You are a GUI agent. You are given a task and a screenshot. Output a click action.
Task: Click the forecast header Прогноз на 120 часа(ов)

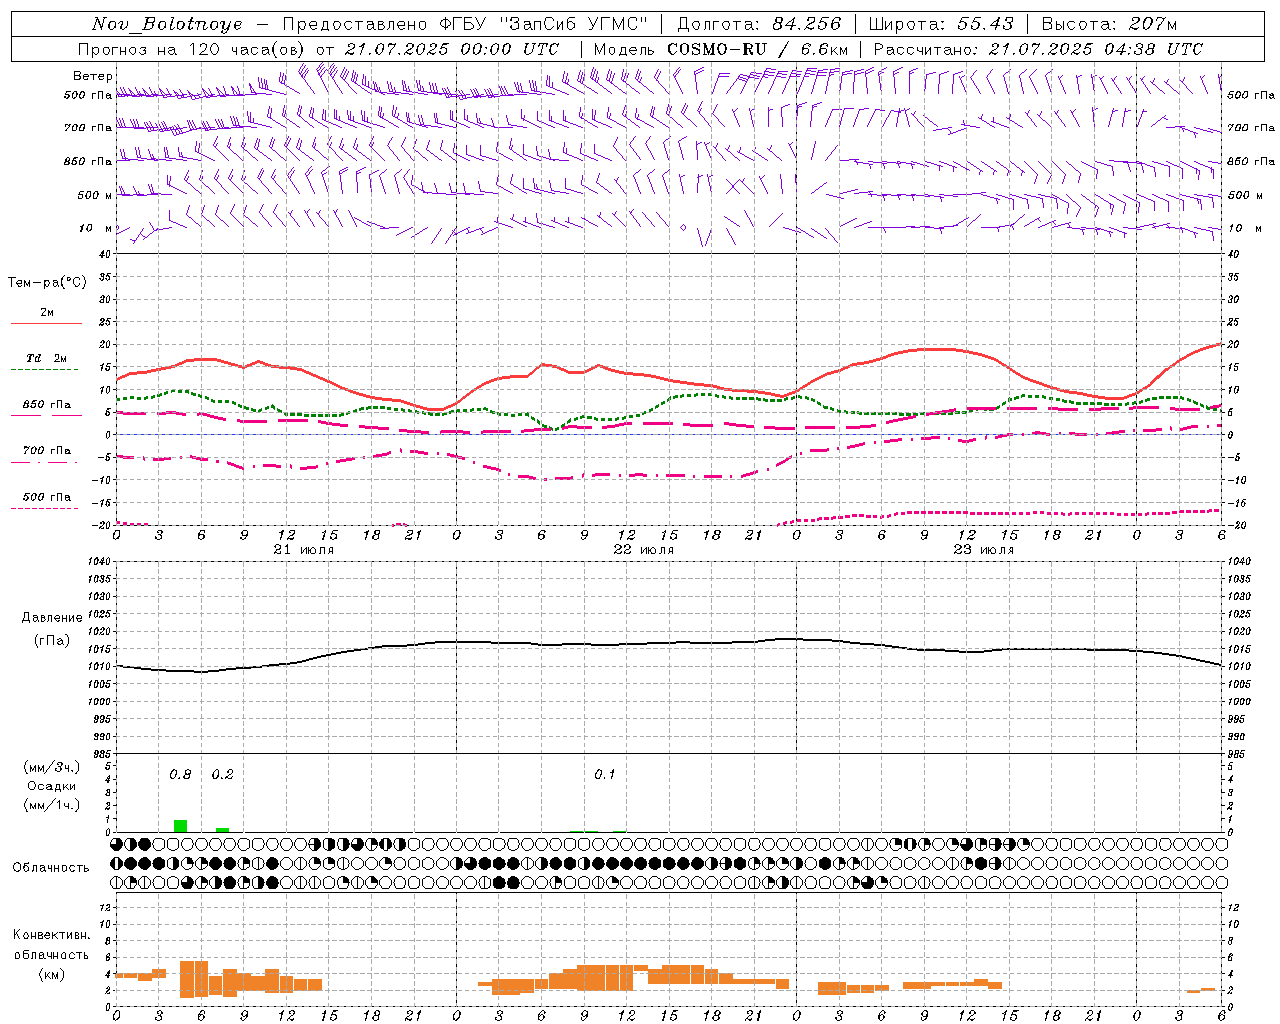click(192, 49)
